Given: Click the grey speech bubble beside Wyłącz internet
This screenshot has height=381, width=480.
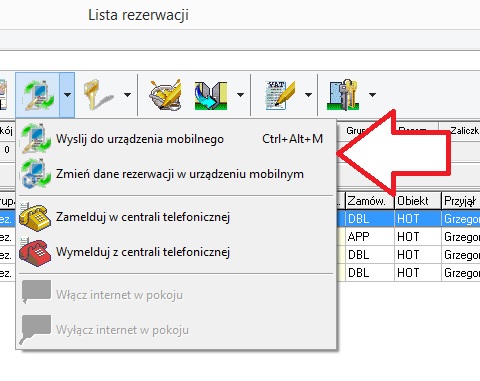Looking at the screenshot, I should tap(36, 329).
